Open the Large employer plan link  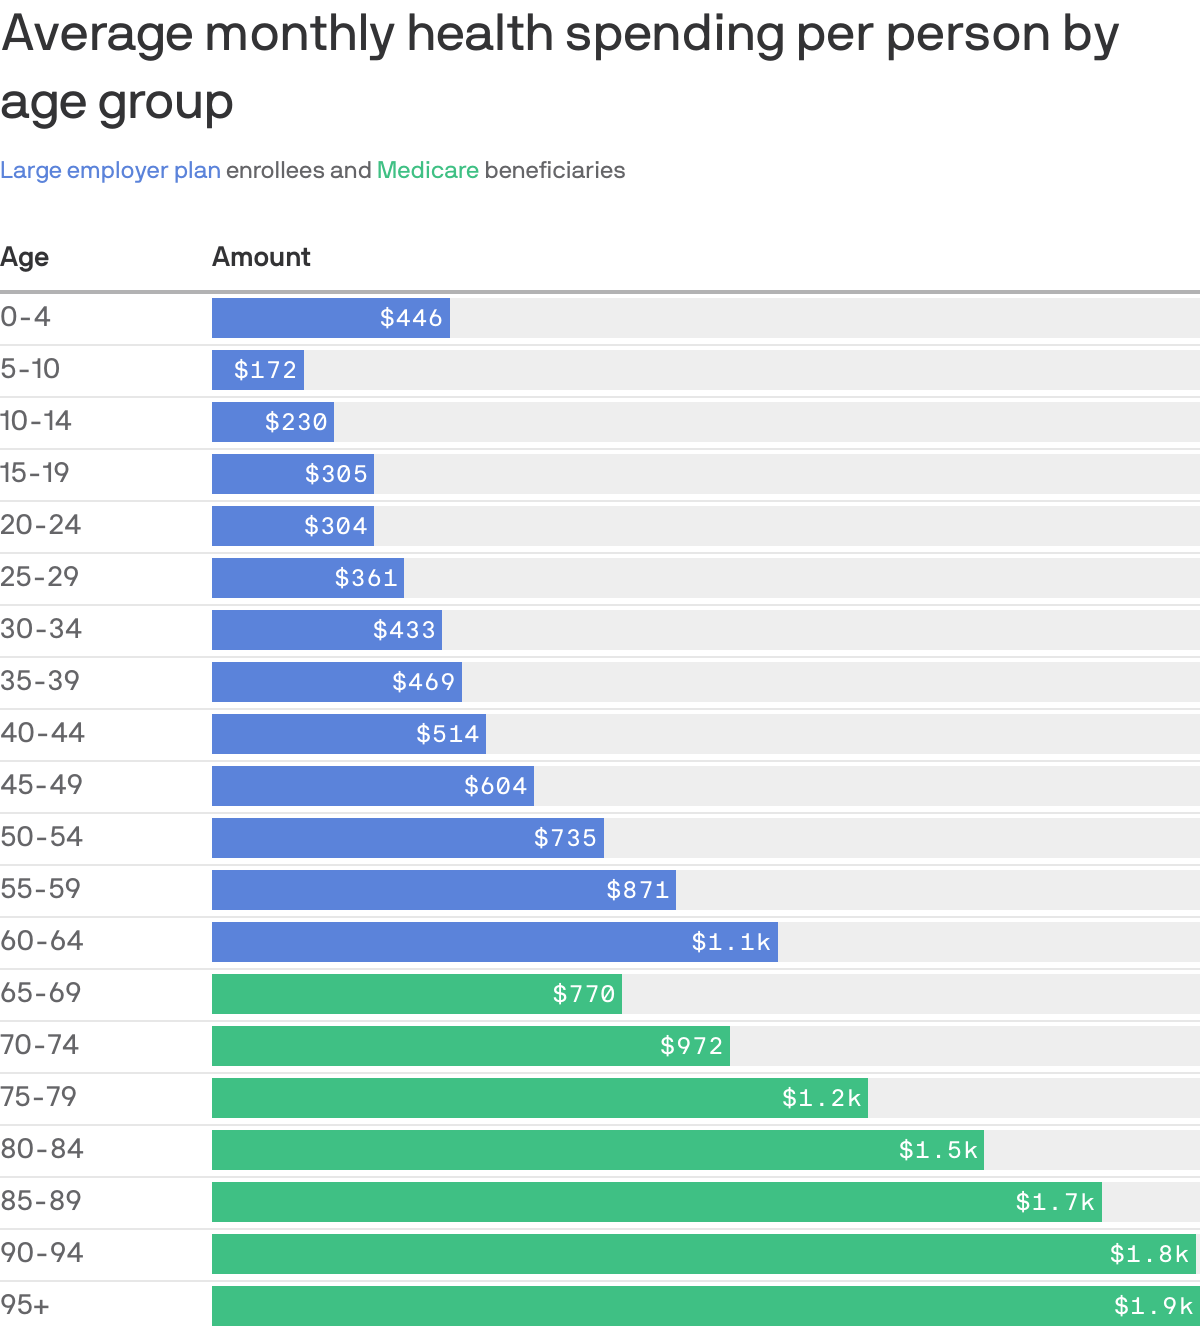coord(110,170)
